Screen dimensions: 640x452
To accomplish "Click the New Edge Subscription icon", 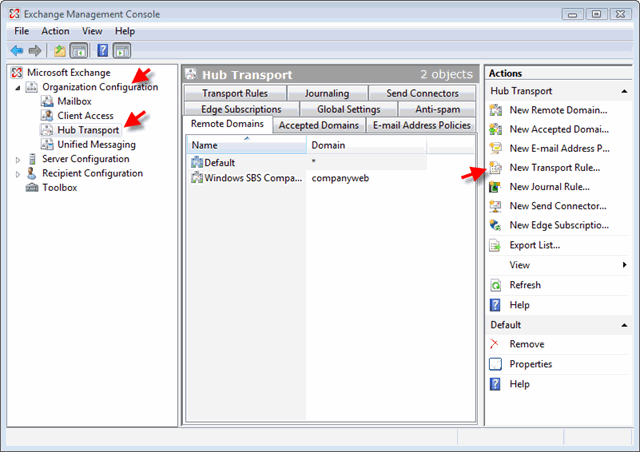I will point(496,225).
